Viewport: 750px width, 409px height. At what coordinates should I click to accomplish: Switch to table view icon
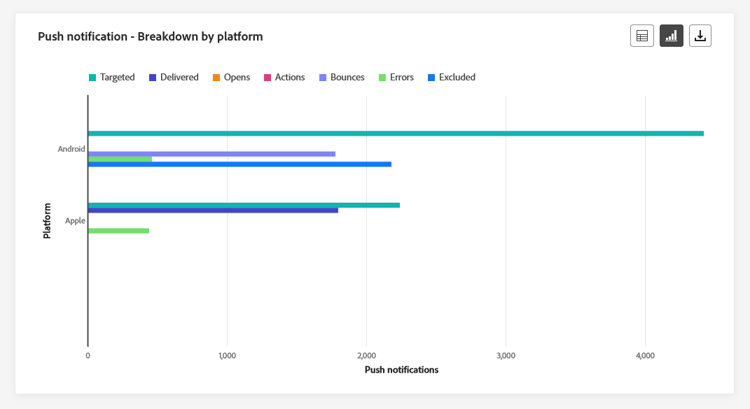(642, 36)
